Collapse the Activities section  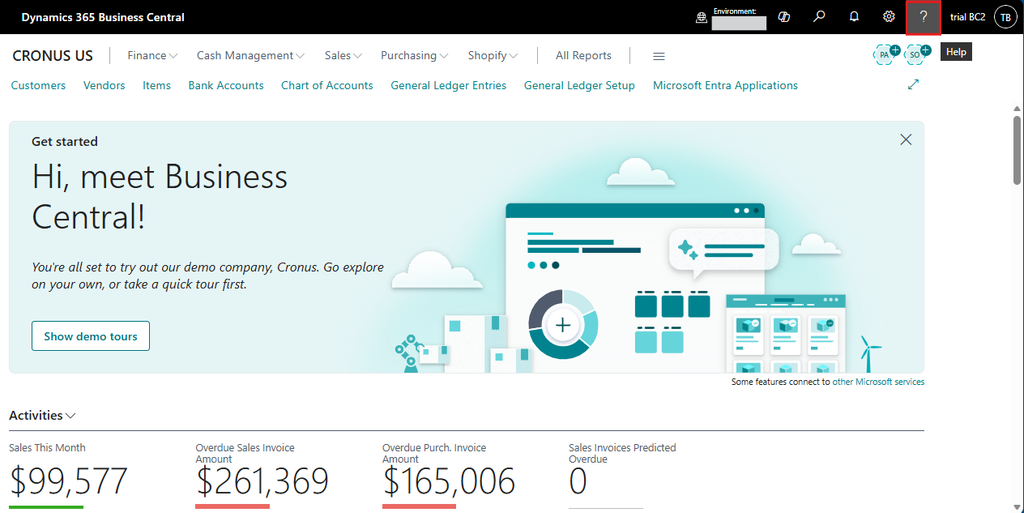[42, 415]
